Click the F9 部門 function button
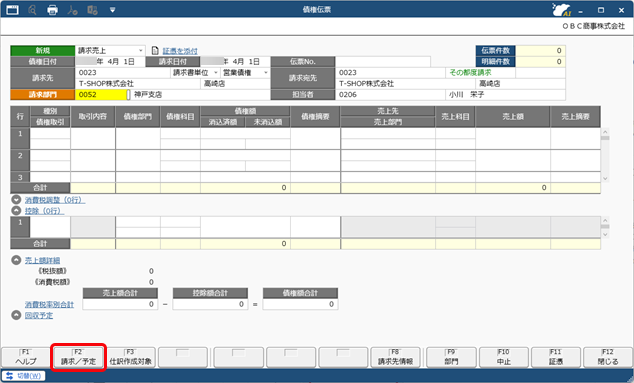This screenshot has width=634, height=383. click(451, 357)
